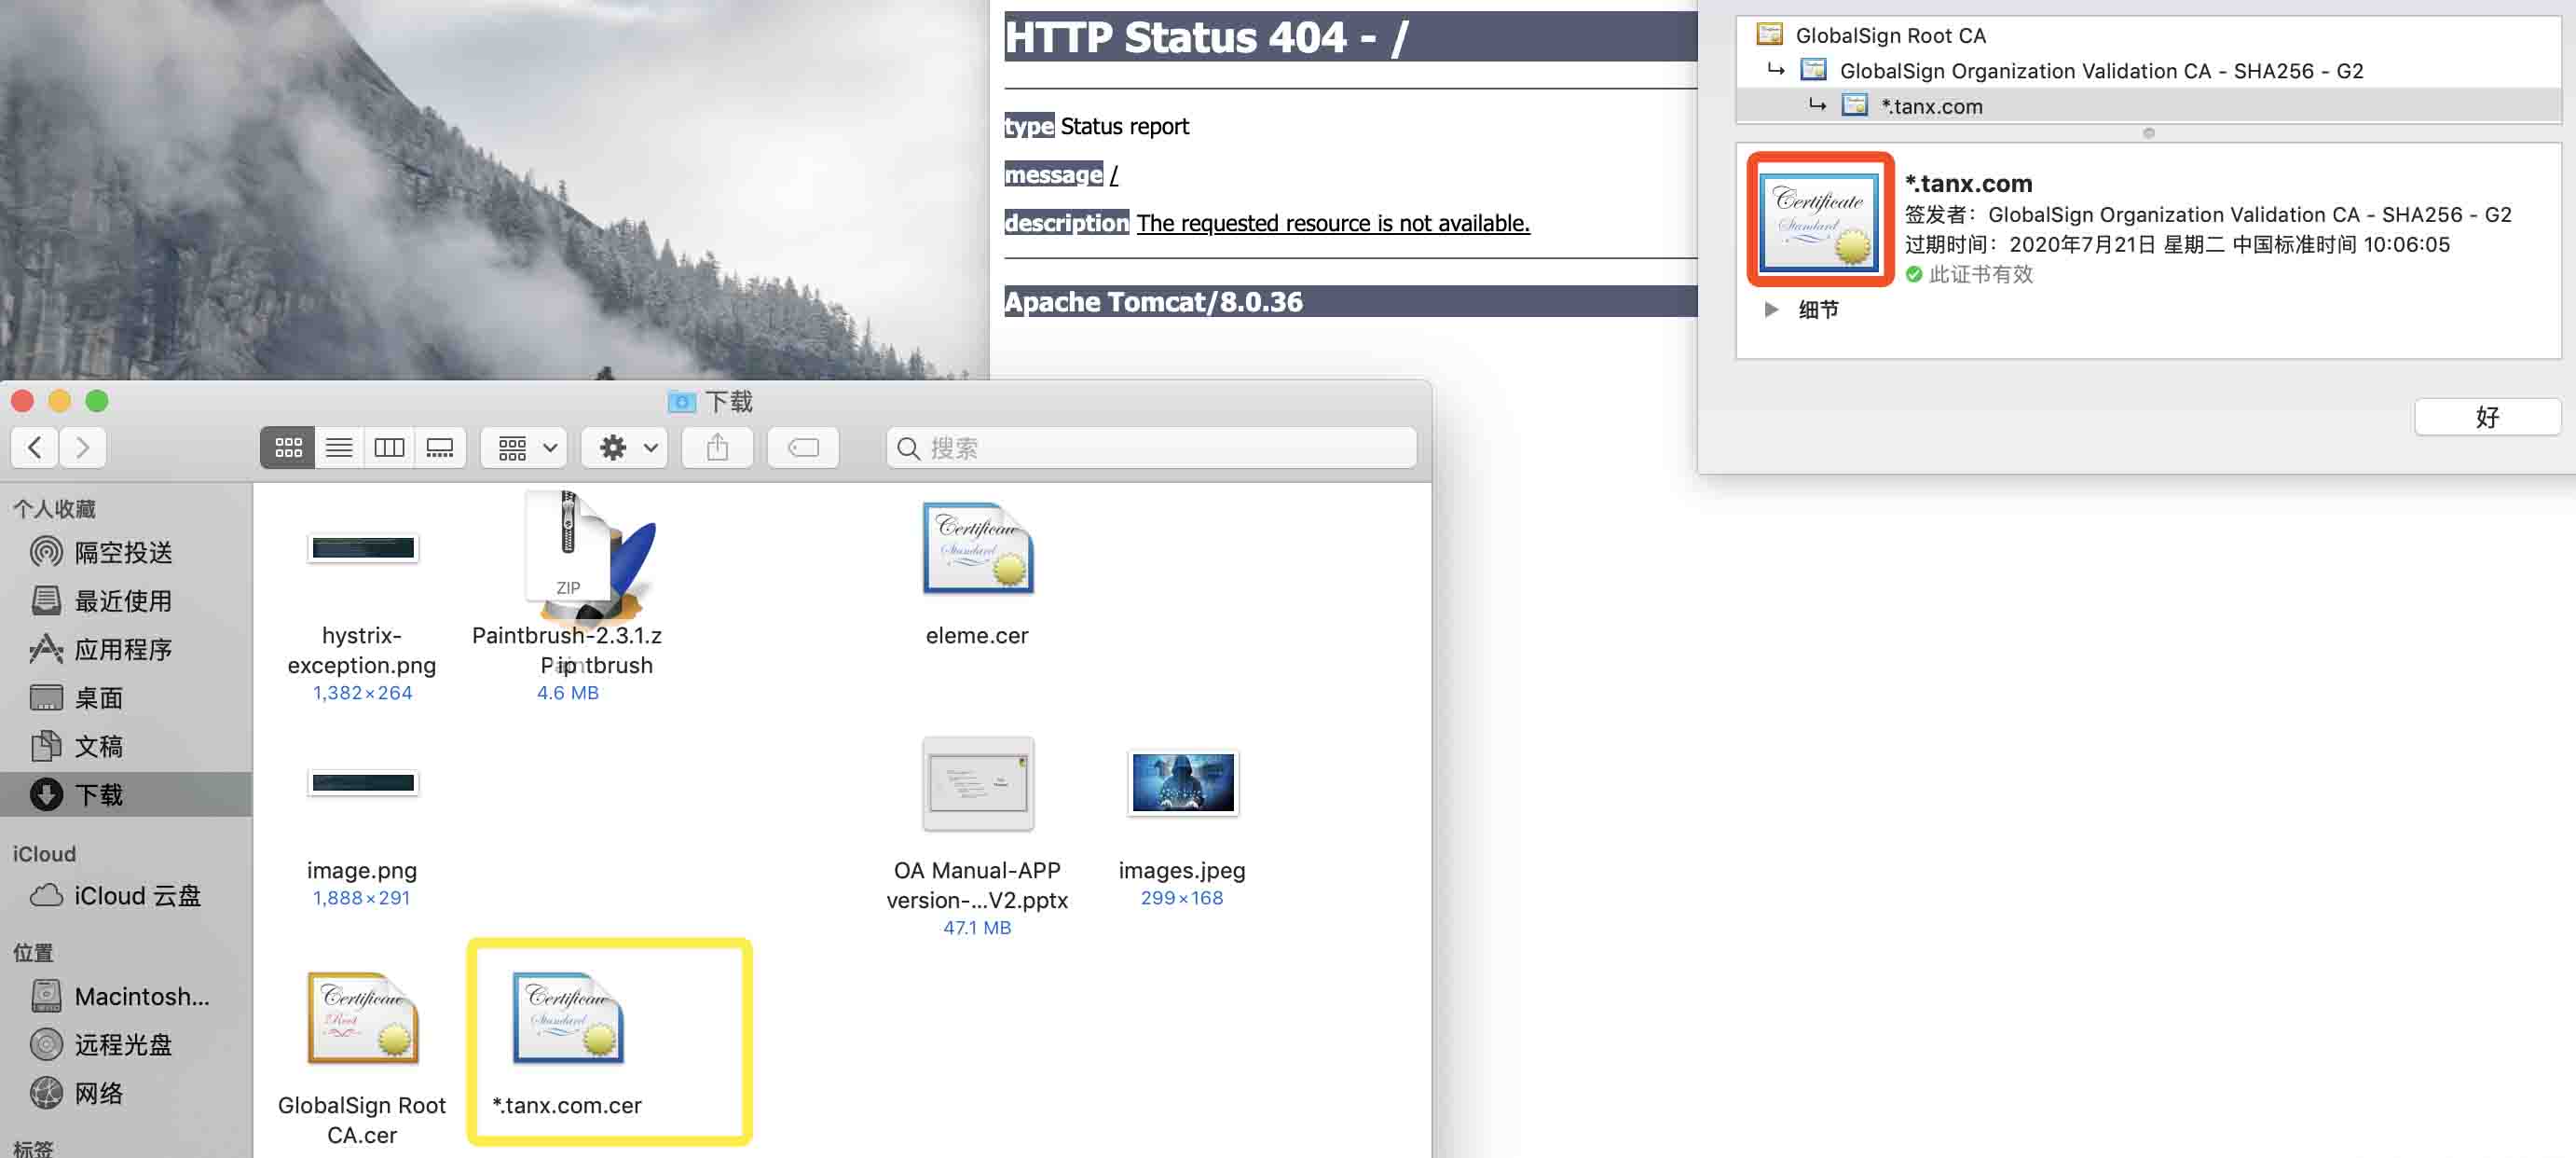This screenshot has height=1158, width=2576.
Task: Switch Finder to icon view
Action: [x=288, y=448]
